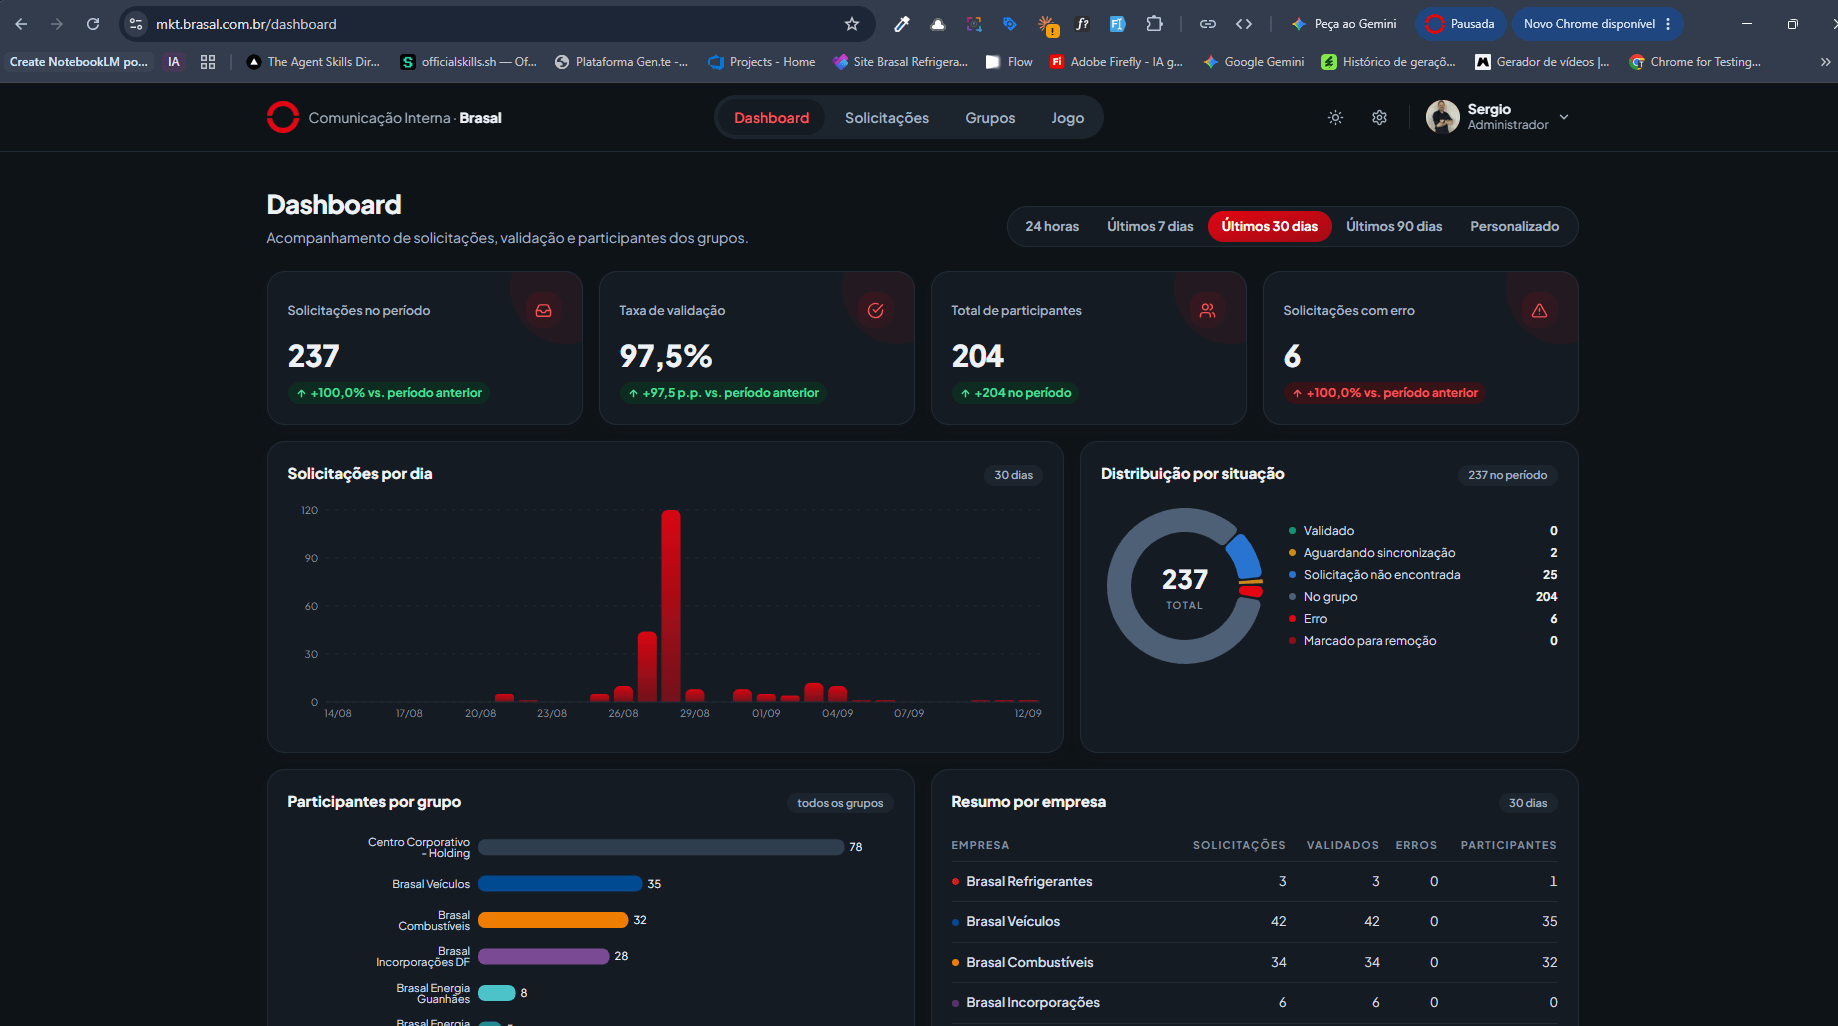Image resolution: width=1838 pixels, height=1026 pixels.
Task: Open Create NotebookLM bookmark
Action: (78, 62)
